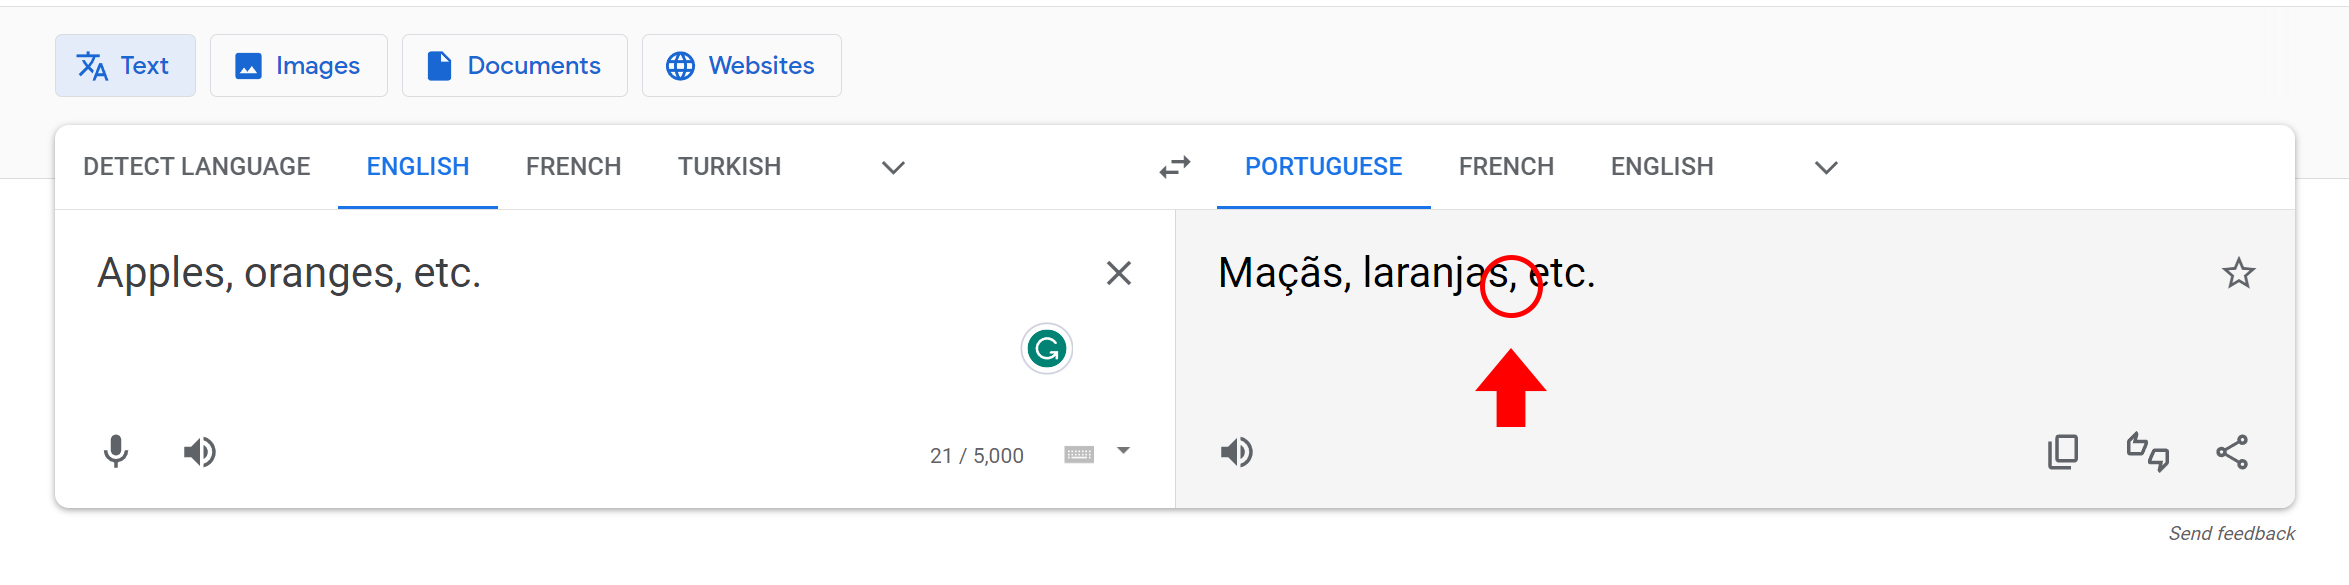Select Turkish as the source language

click(x=729, y=166)
